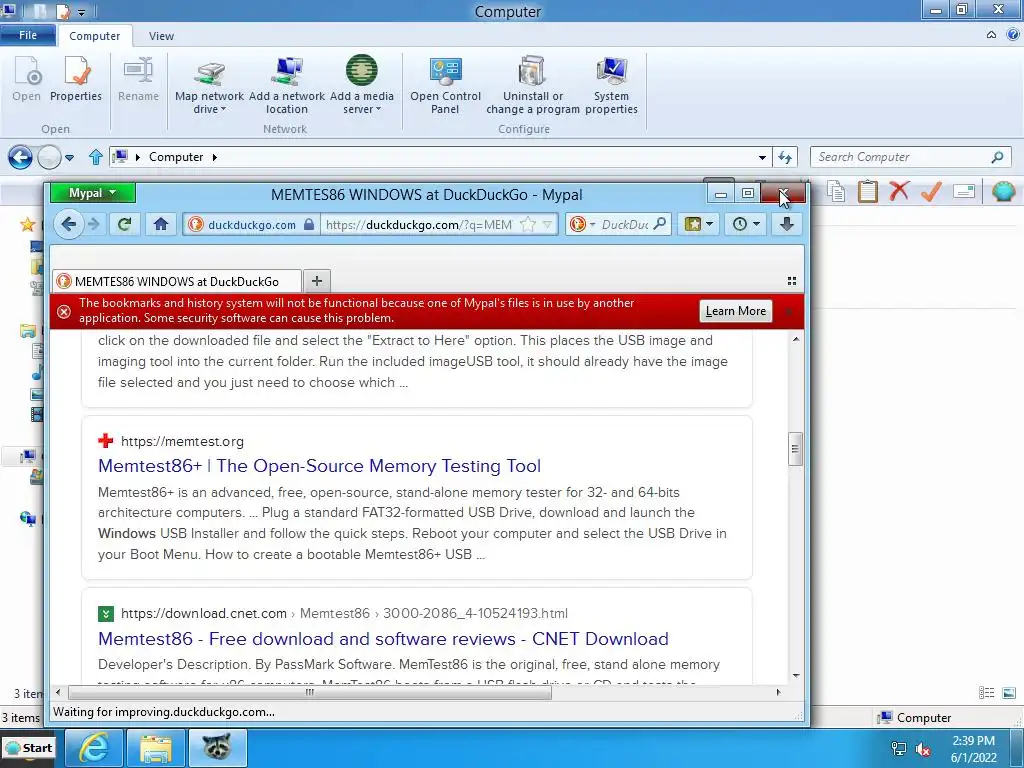Image resolution: width=1024 pixels, height=768 pixels.
Task: Reload the page in Mypal
Action: pyautogui.click(x=124, y=225)
